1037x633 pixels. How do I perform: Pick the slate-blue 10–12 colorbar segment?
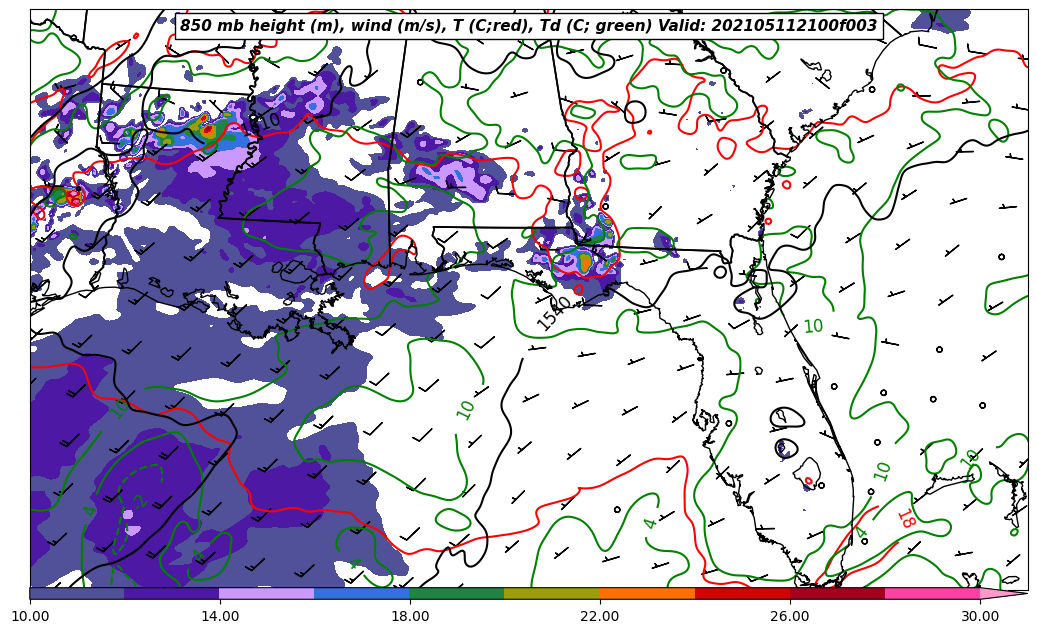(x=77, y=593)
